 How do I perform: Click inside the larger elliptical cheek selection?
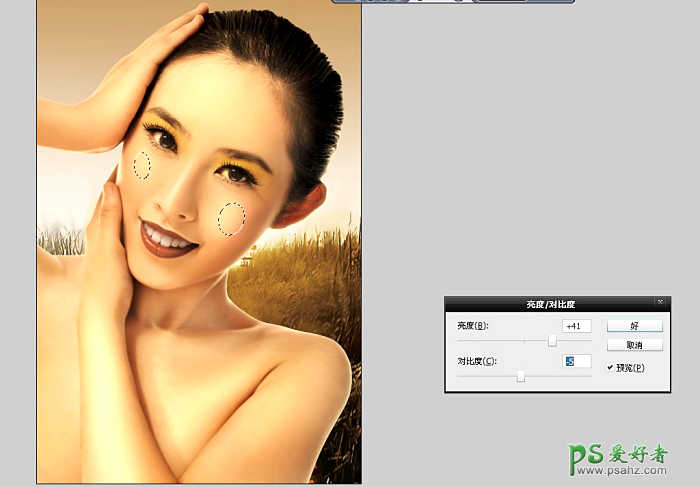(232, 218)
